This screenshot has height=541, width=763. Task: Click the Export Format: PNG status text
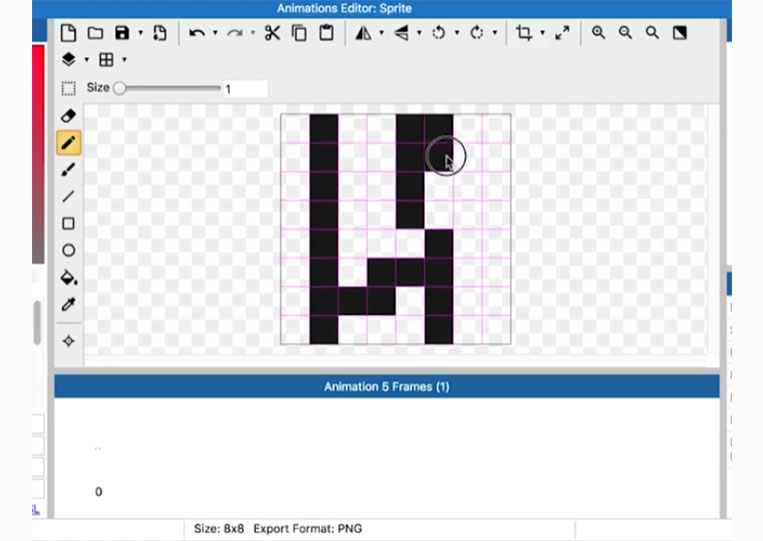pyautogui.click(x=308, y=529)
